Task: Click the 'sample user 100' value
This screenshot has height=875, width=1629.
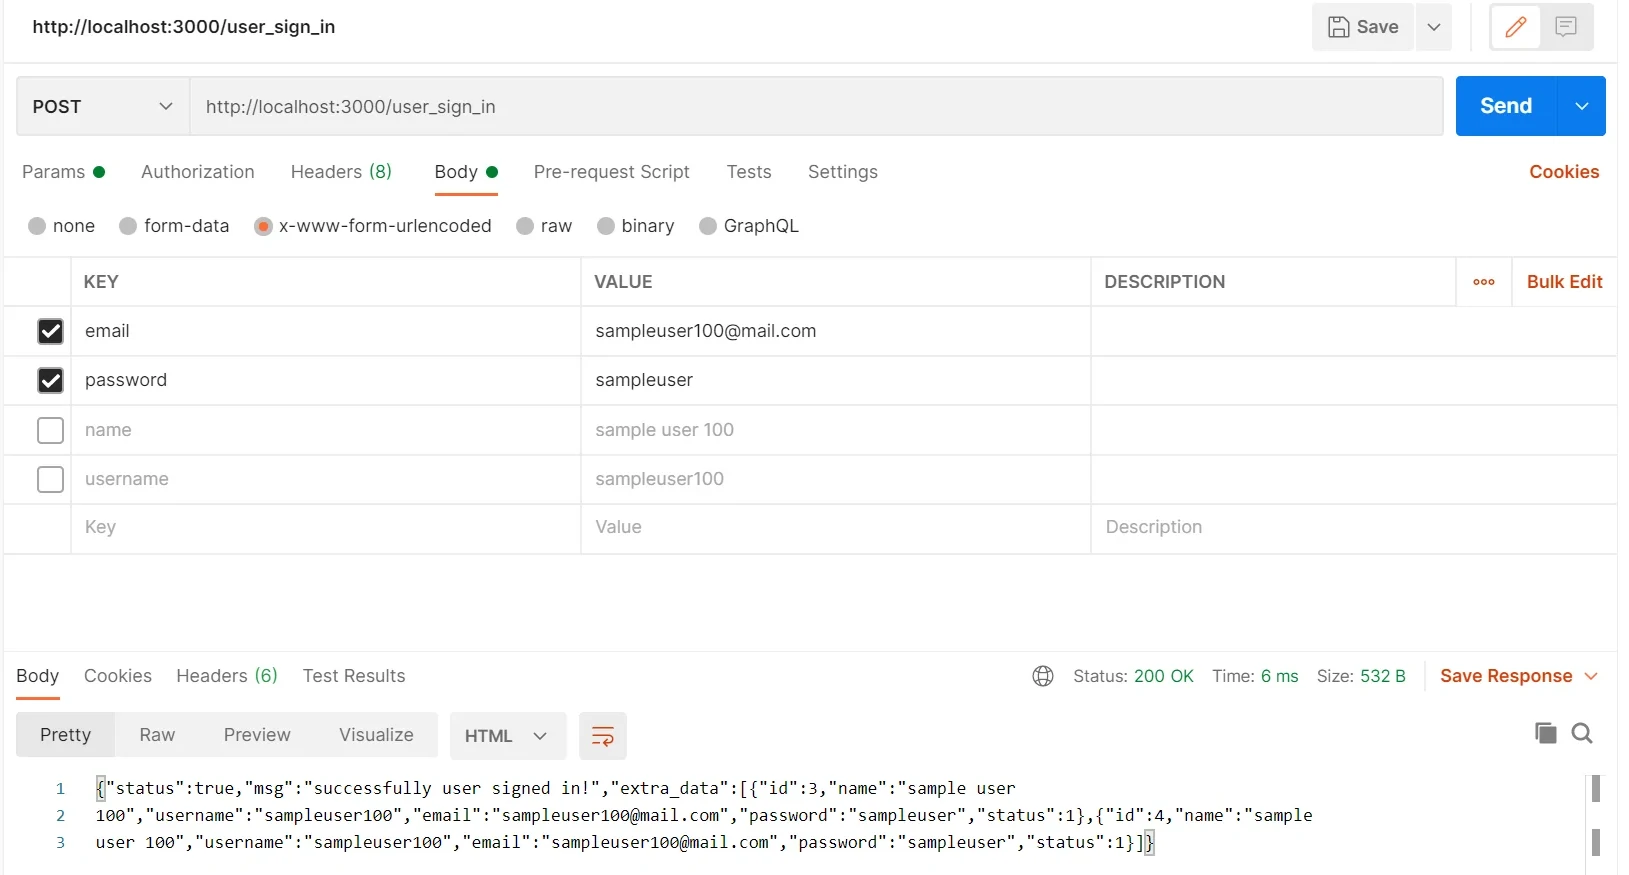Action: pyautogui.click(x=665, y=430)
